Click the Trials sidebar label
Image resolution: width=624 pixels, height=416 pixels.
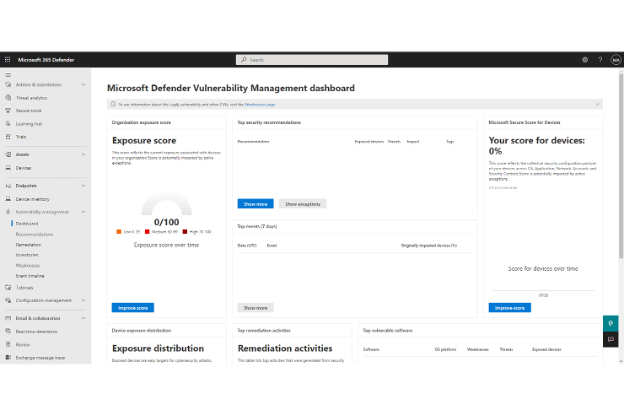tap(21, 137)
